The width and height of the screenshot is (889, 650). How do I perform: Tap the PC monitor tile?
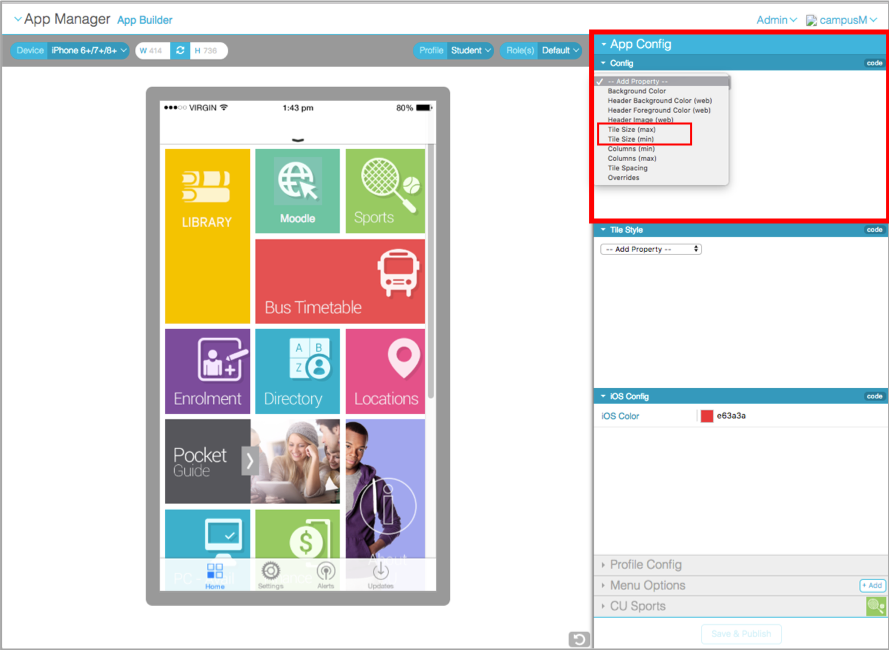click(208, 534)
